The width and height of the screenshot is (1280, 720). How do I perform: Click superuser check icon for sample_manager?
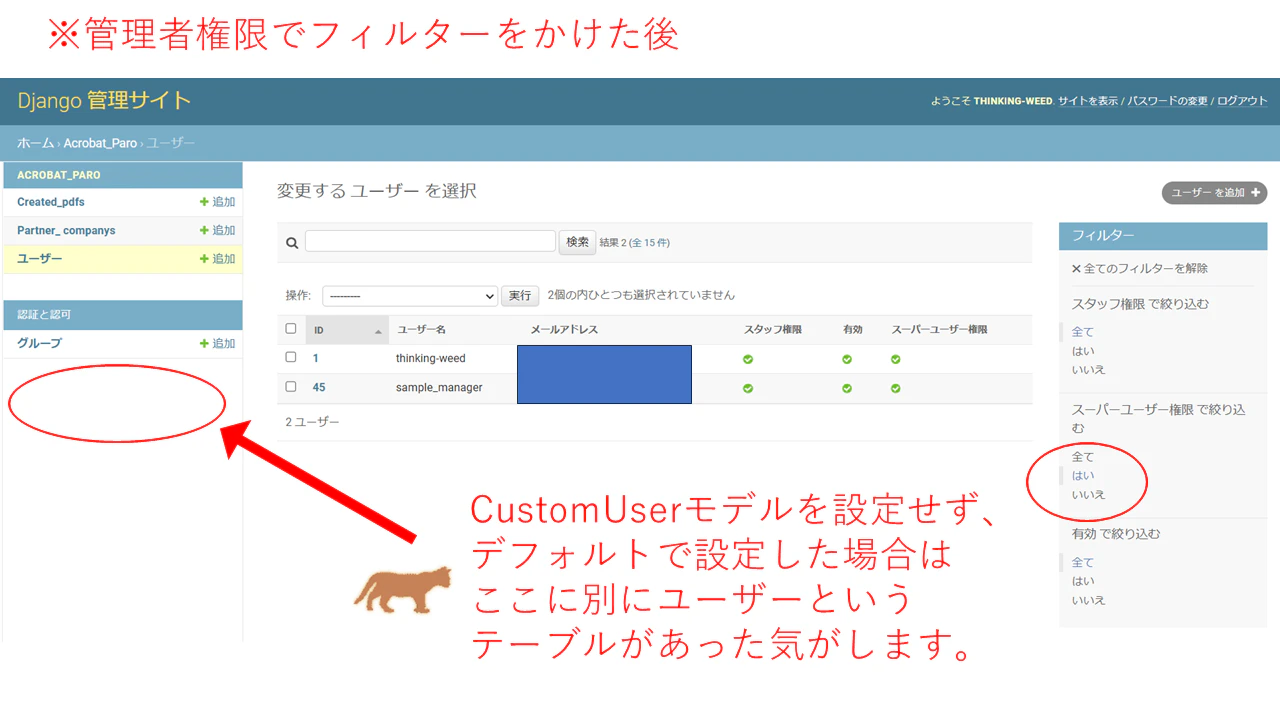896,388
